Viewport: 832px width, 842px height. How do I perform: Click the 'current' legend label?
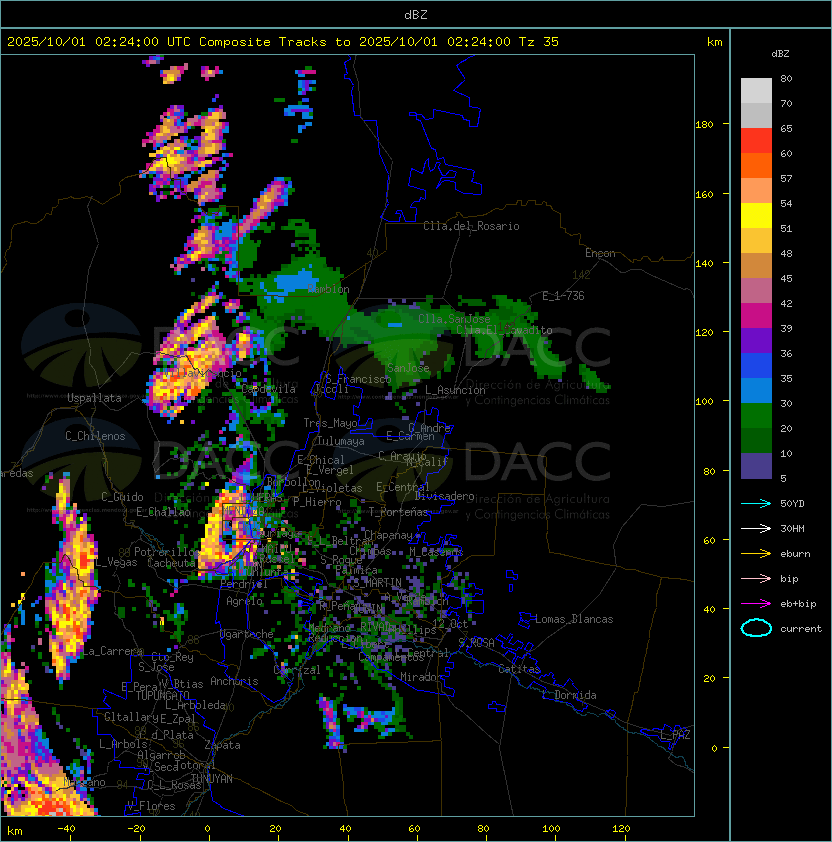pyautogui.click(x=801, y=629)
